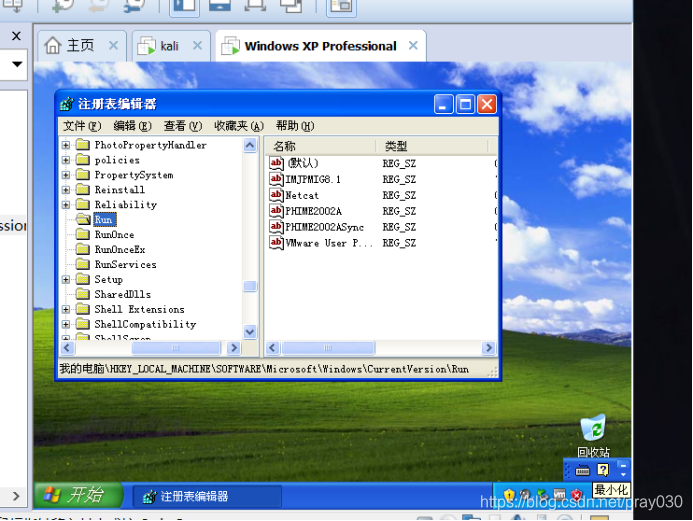
Task: Click the Reliability folder icon
Action: pos(83,204)
